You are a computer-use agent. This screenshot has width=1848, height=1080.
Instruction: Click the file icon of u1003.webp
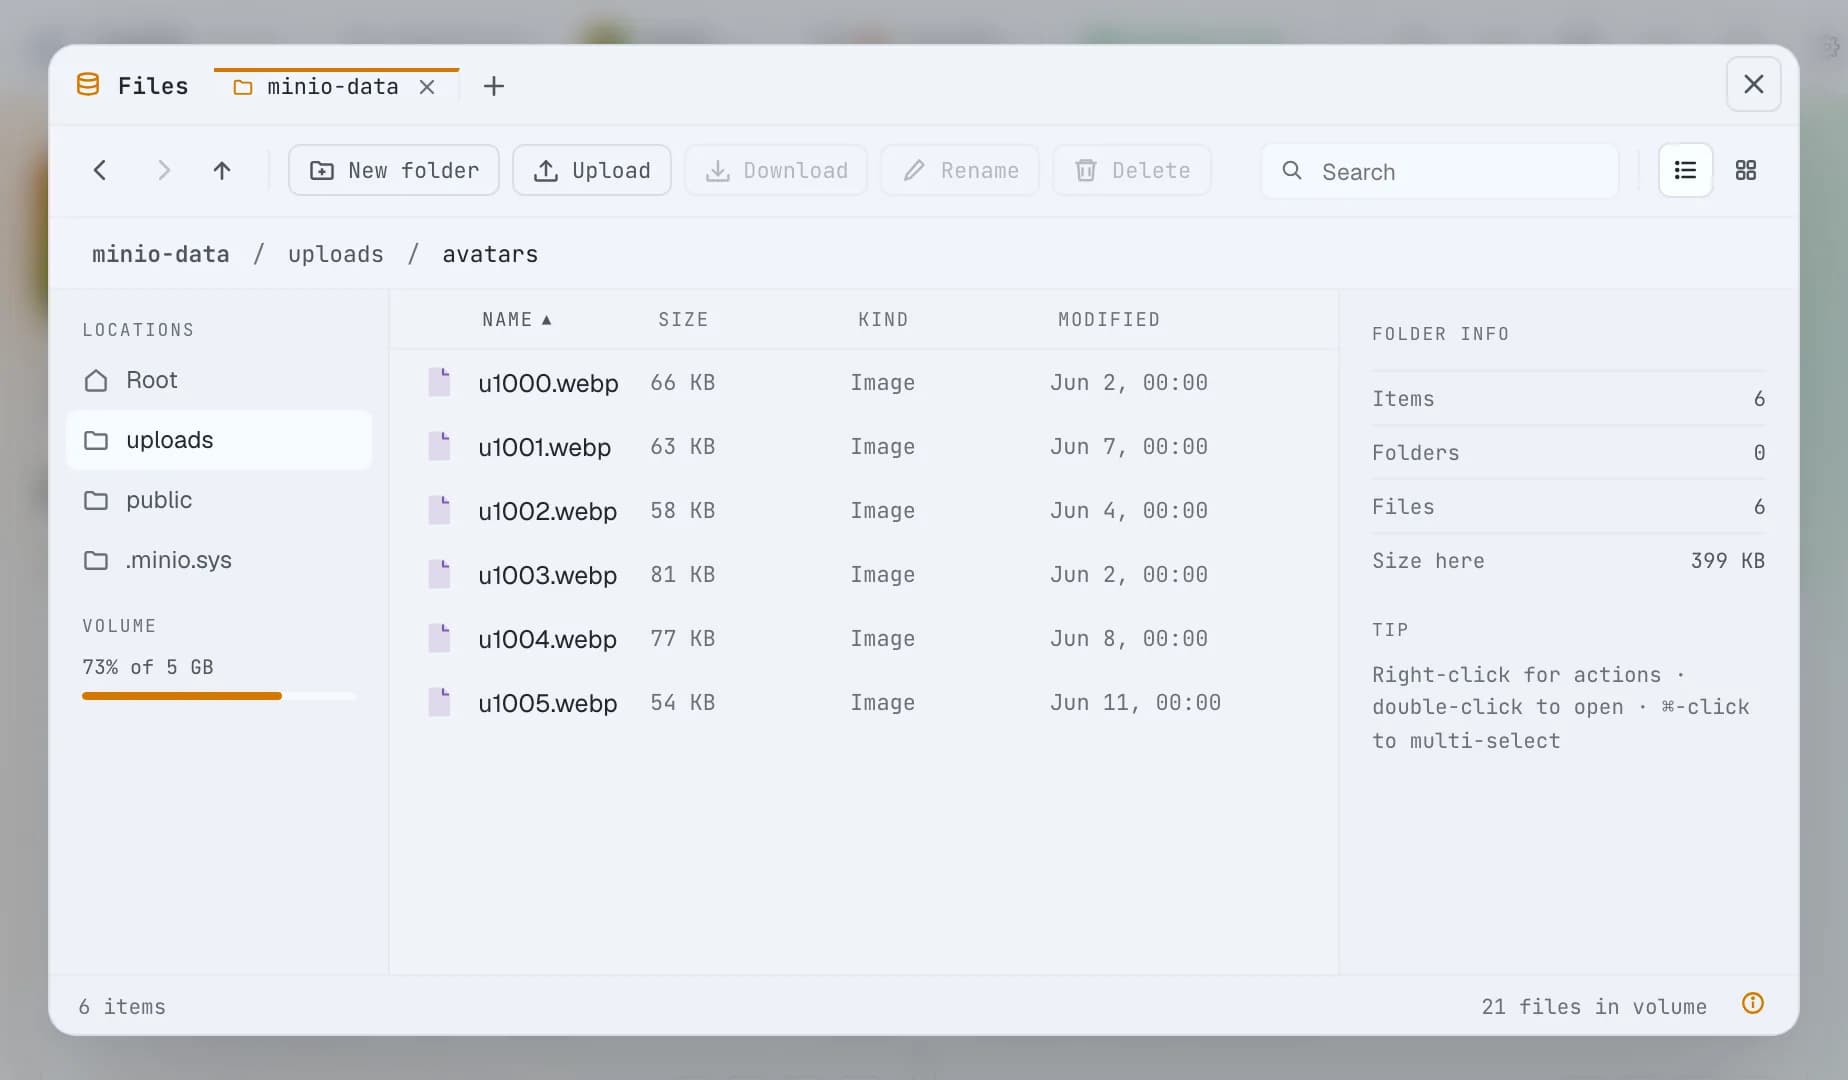click(x=439, y=574)
